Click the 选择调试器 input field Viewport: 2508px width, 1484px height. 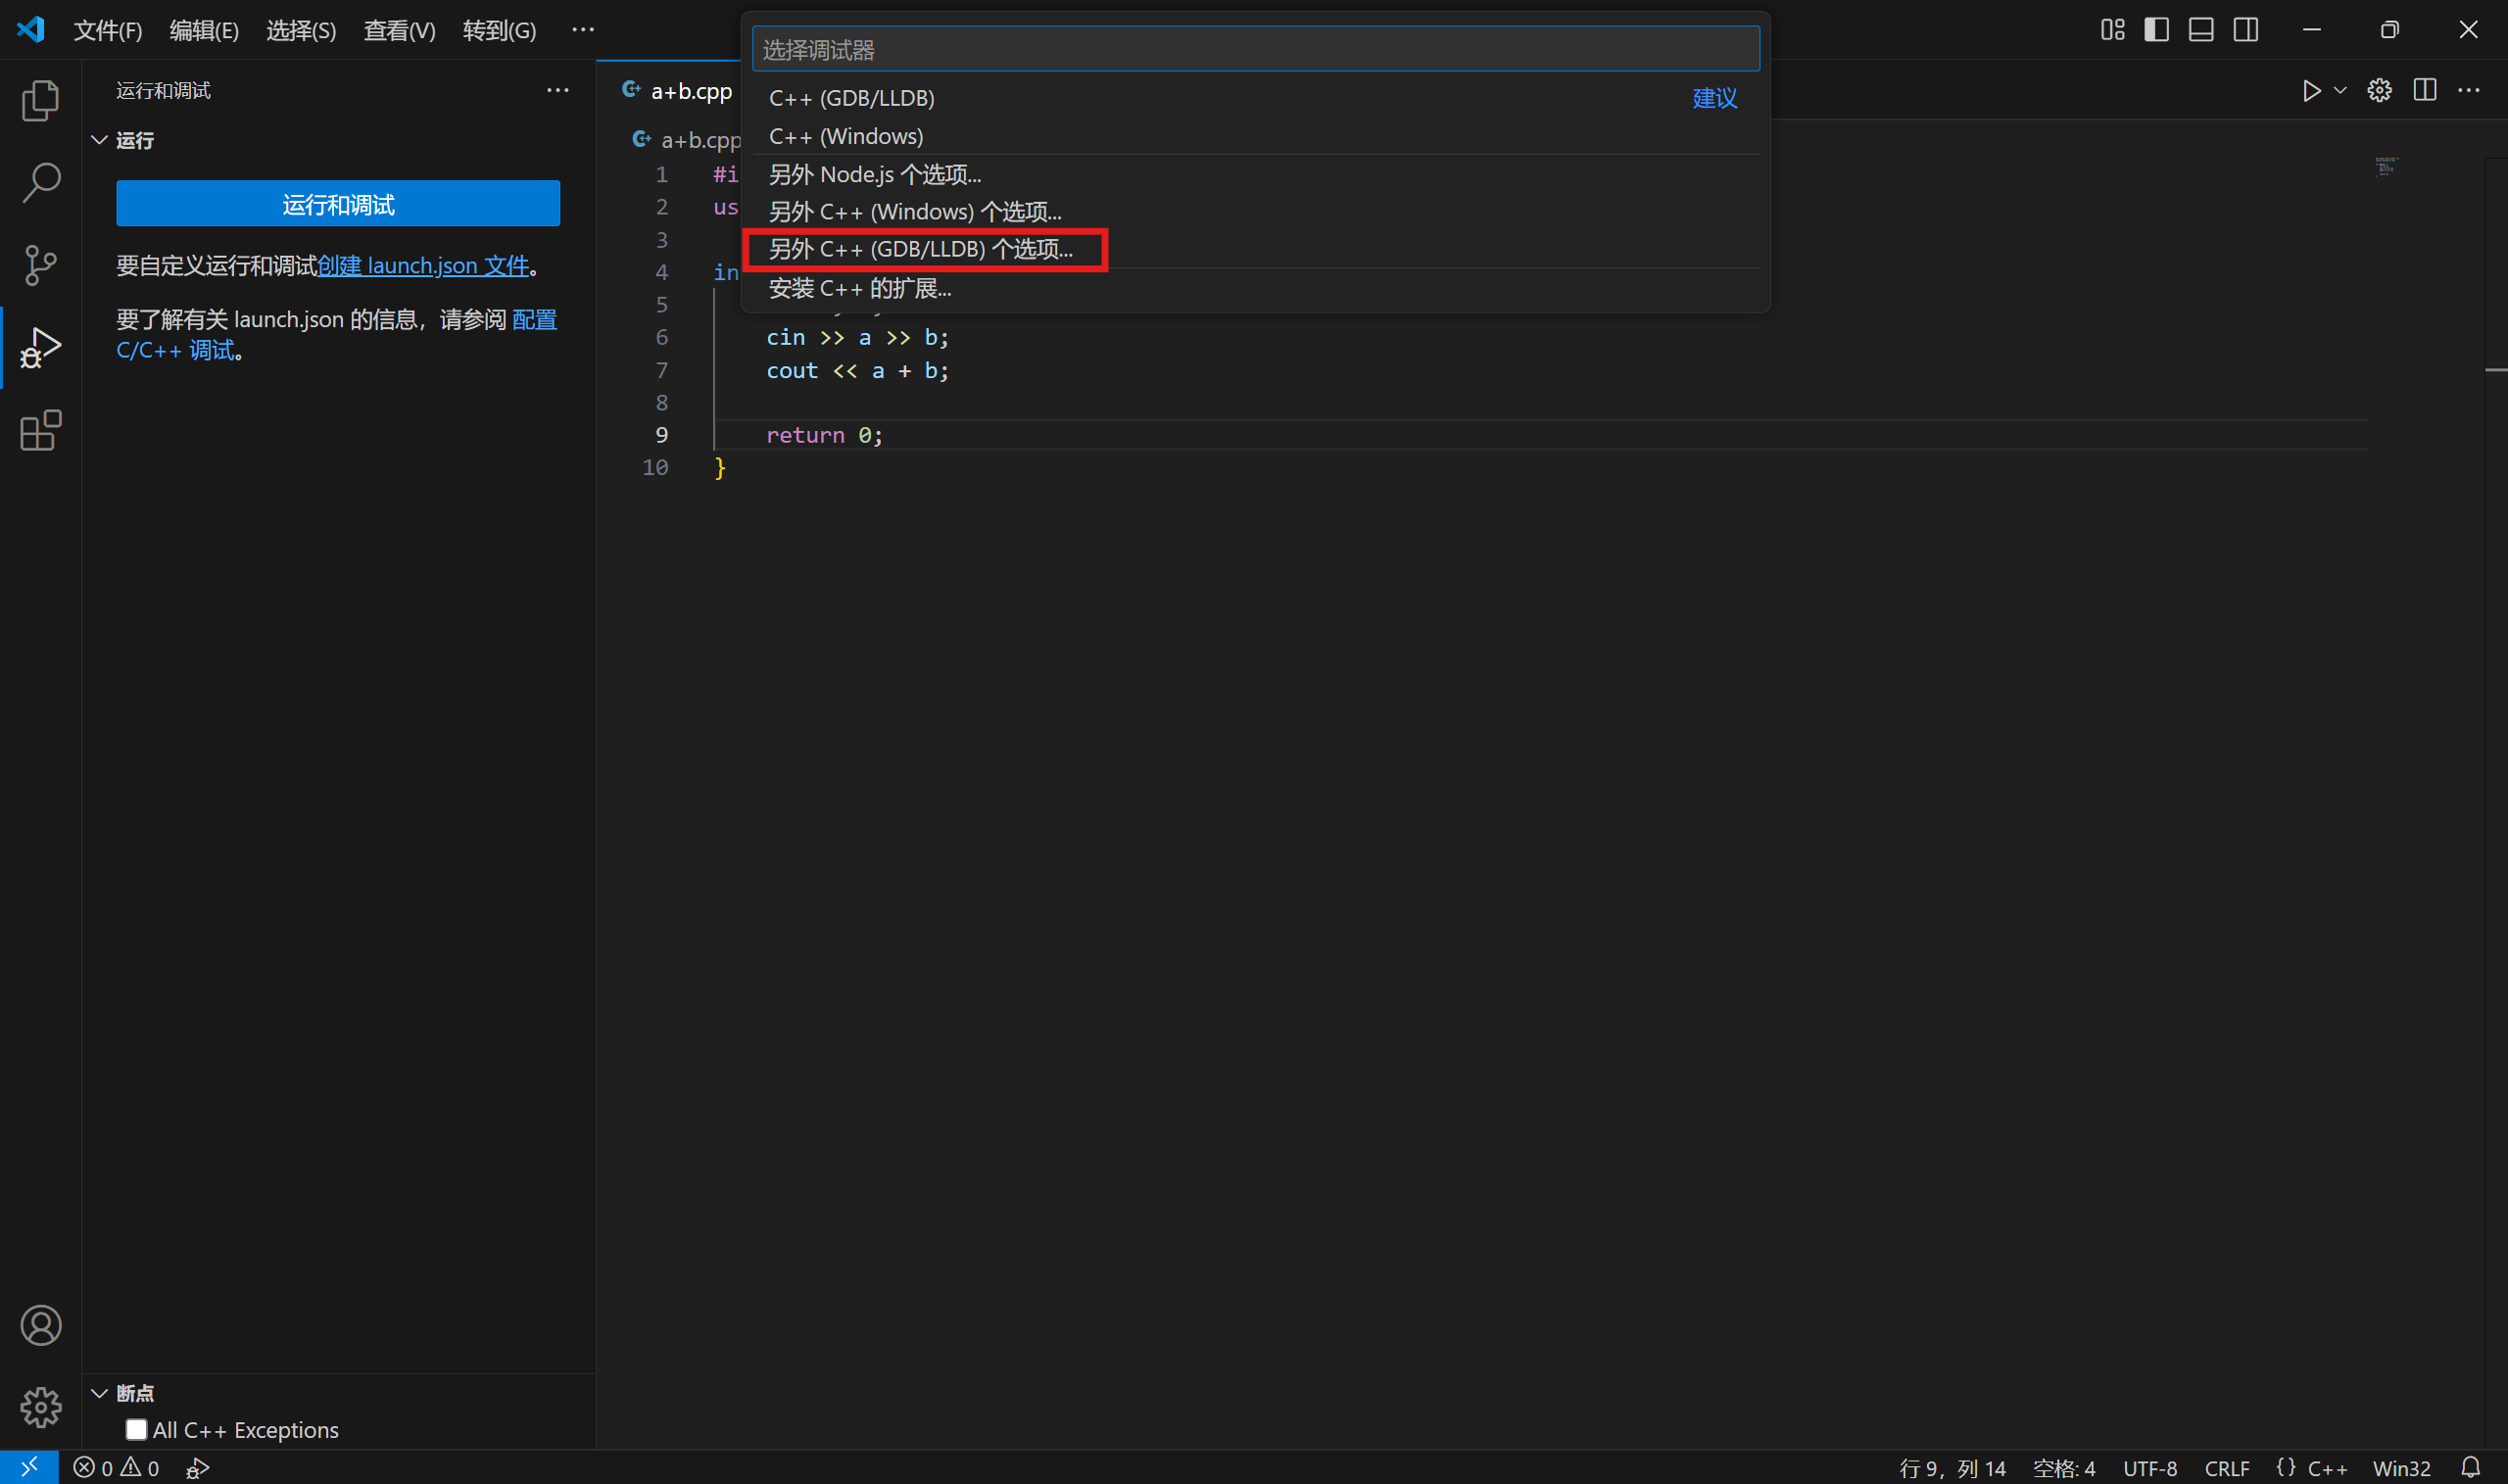(x=1255, y=49)
